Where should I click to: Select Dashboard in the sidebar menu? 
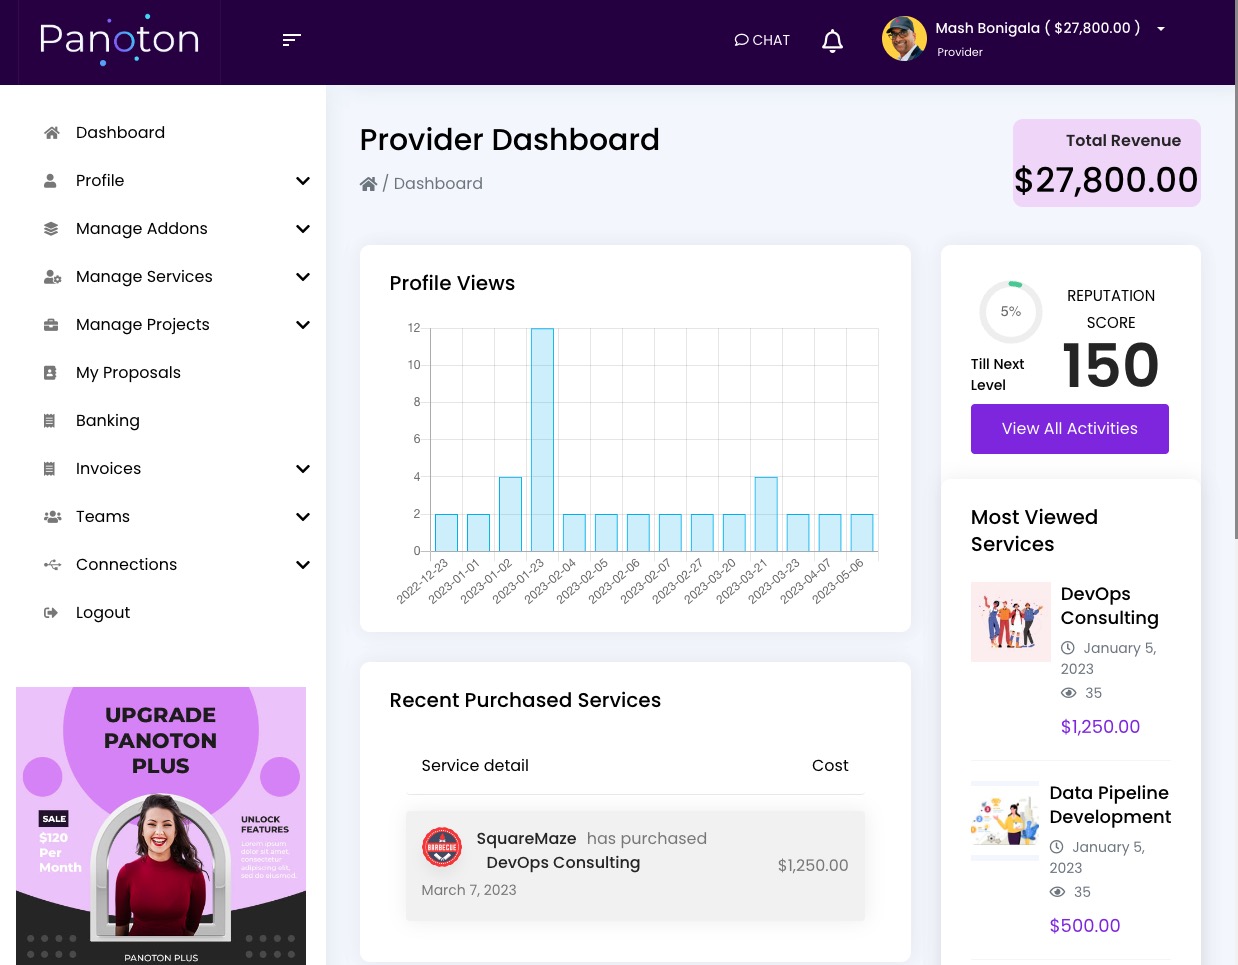click(120, 133)
